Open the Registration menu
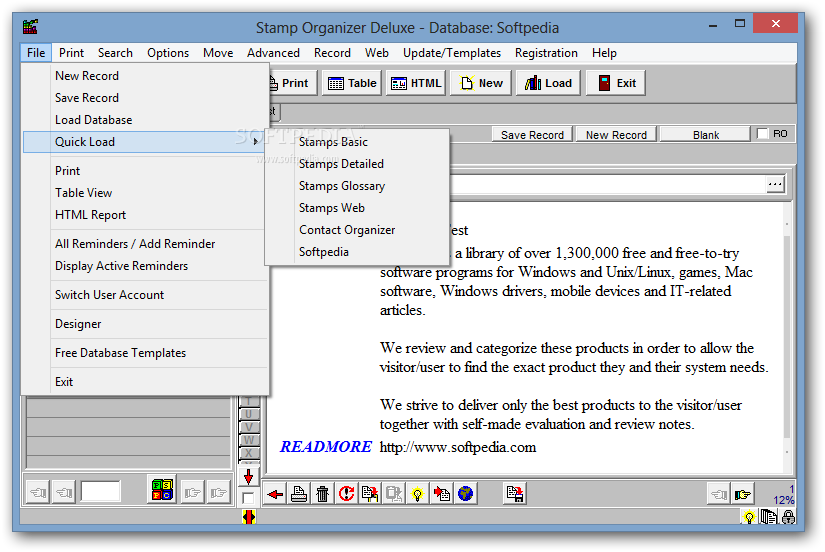This screenshot has width=825, height=552. pyautogui.click(x=546, y=53)
